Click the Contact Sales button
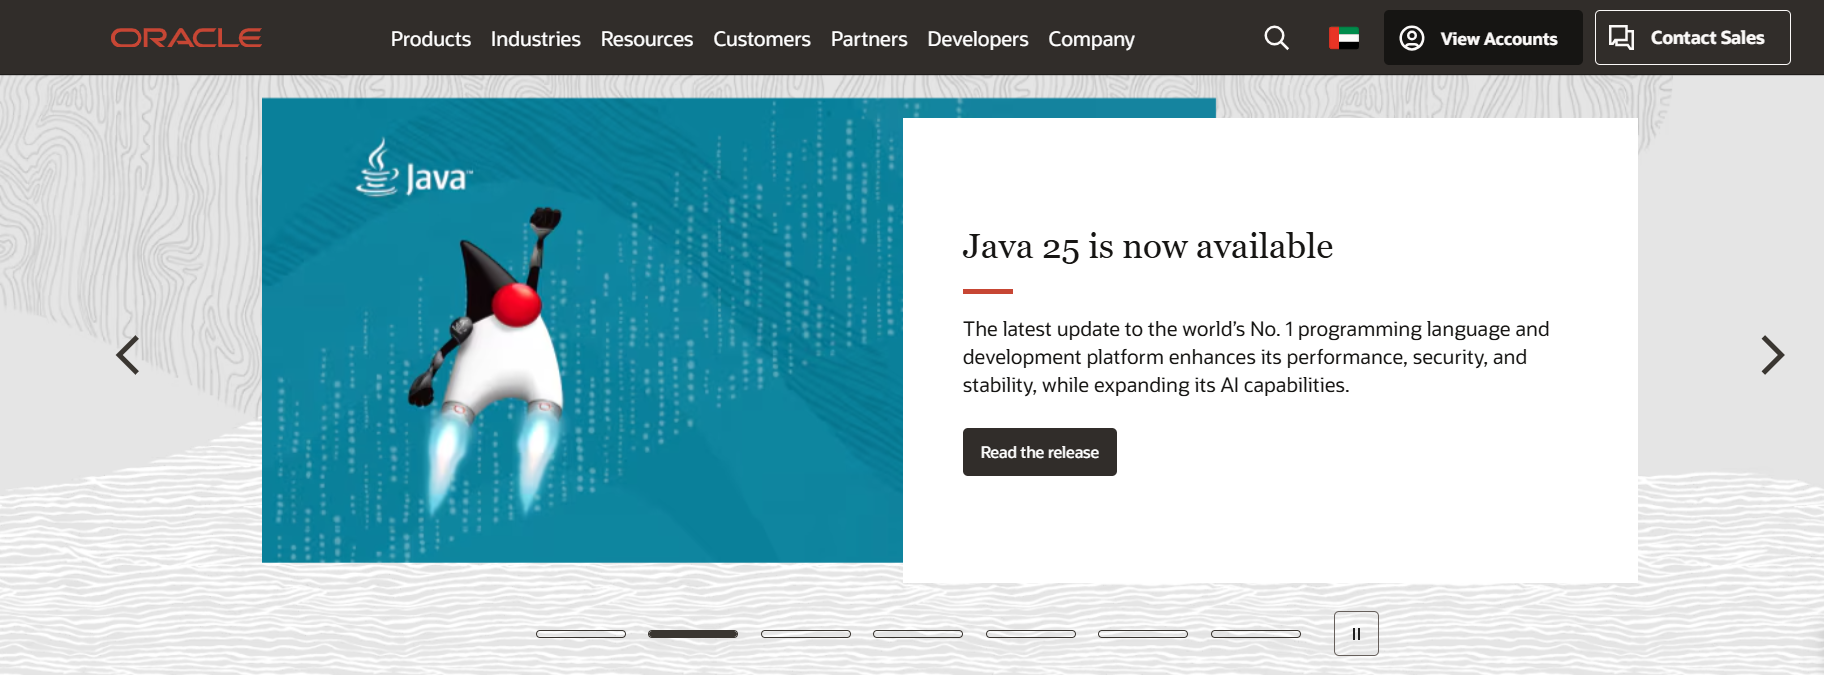The height and width of the screenshot is (675, 1824). (1692, 38)
